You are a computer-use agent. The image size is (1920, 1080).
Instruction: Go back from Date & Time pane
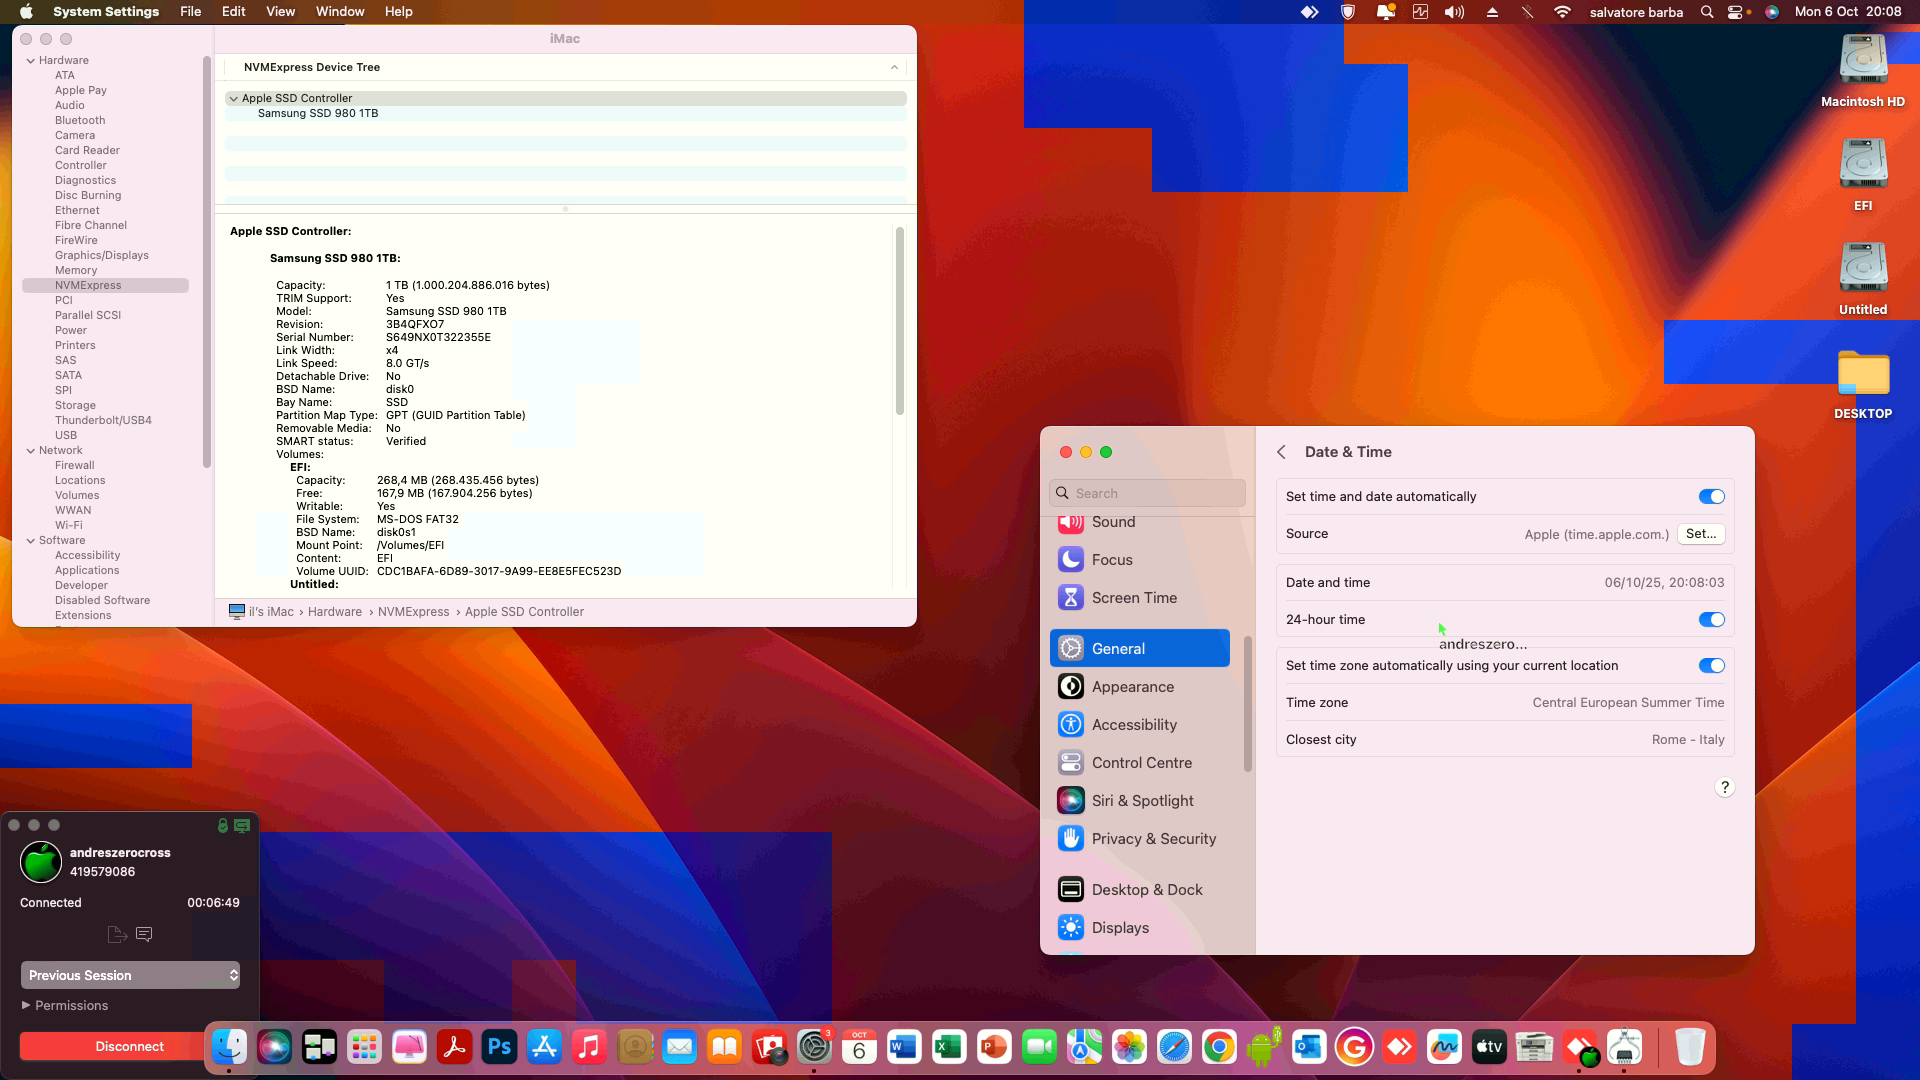point(1281,452)
